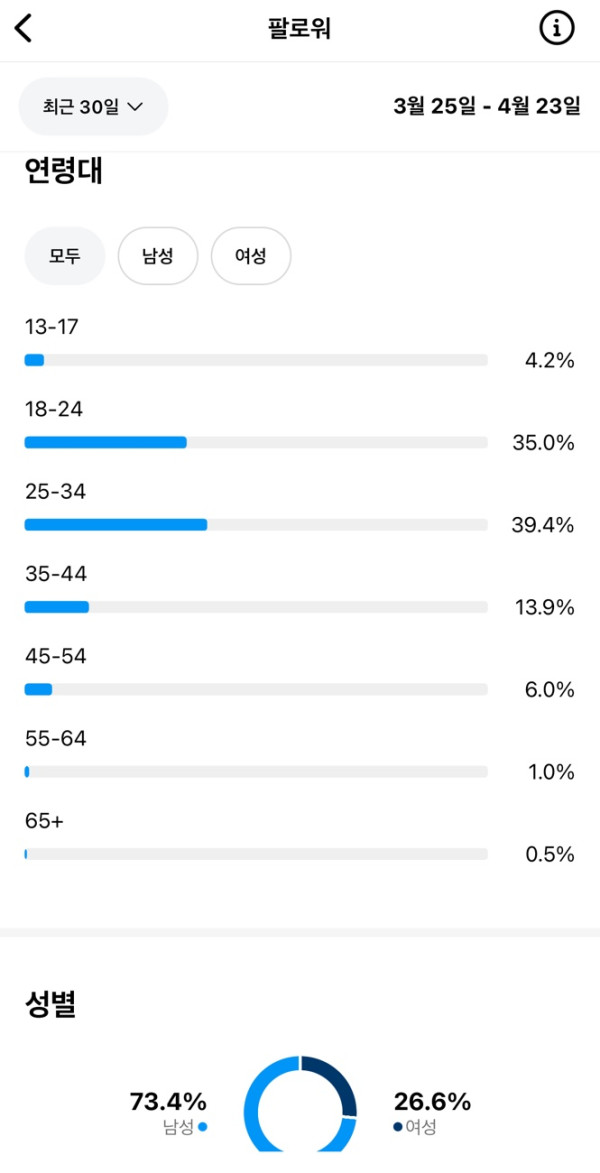Tap the 13-17 age group bar
Screen dimensions: 600x1173
click(255, 360)
